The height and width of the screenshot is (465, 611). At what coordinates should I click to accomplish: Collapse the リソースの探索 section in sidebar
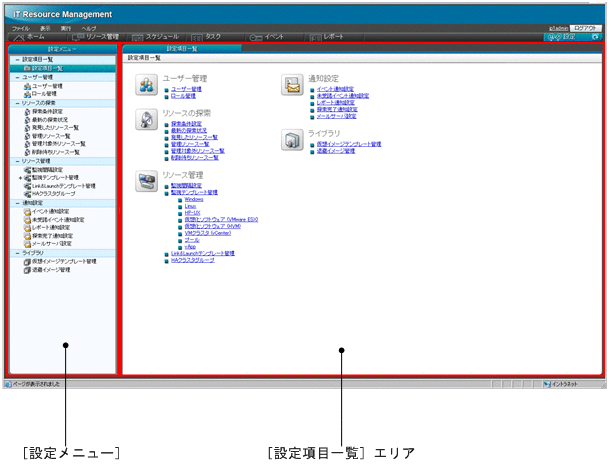click(18, 103)
